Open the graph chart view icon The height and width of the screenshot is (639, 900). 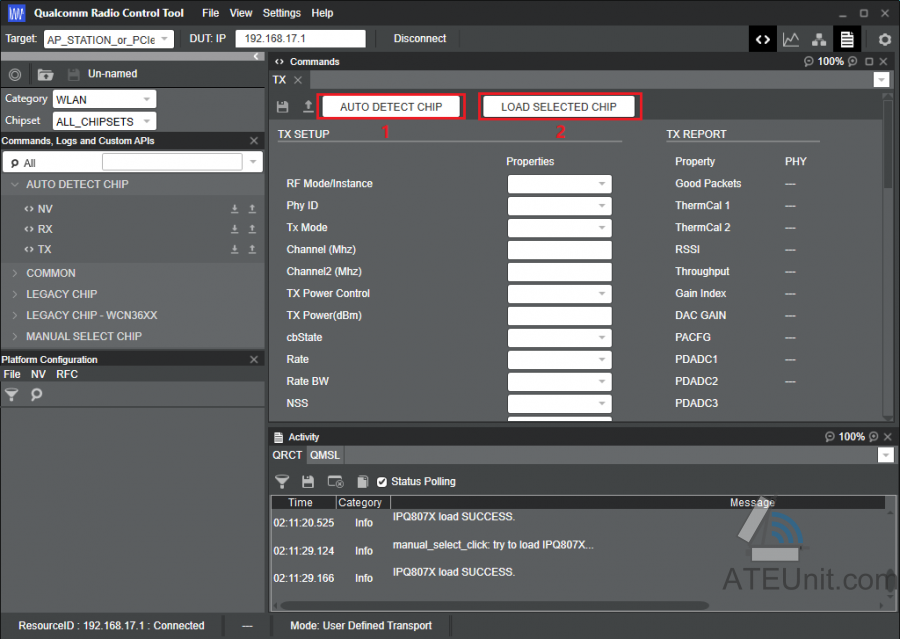coord(790,40)
